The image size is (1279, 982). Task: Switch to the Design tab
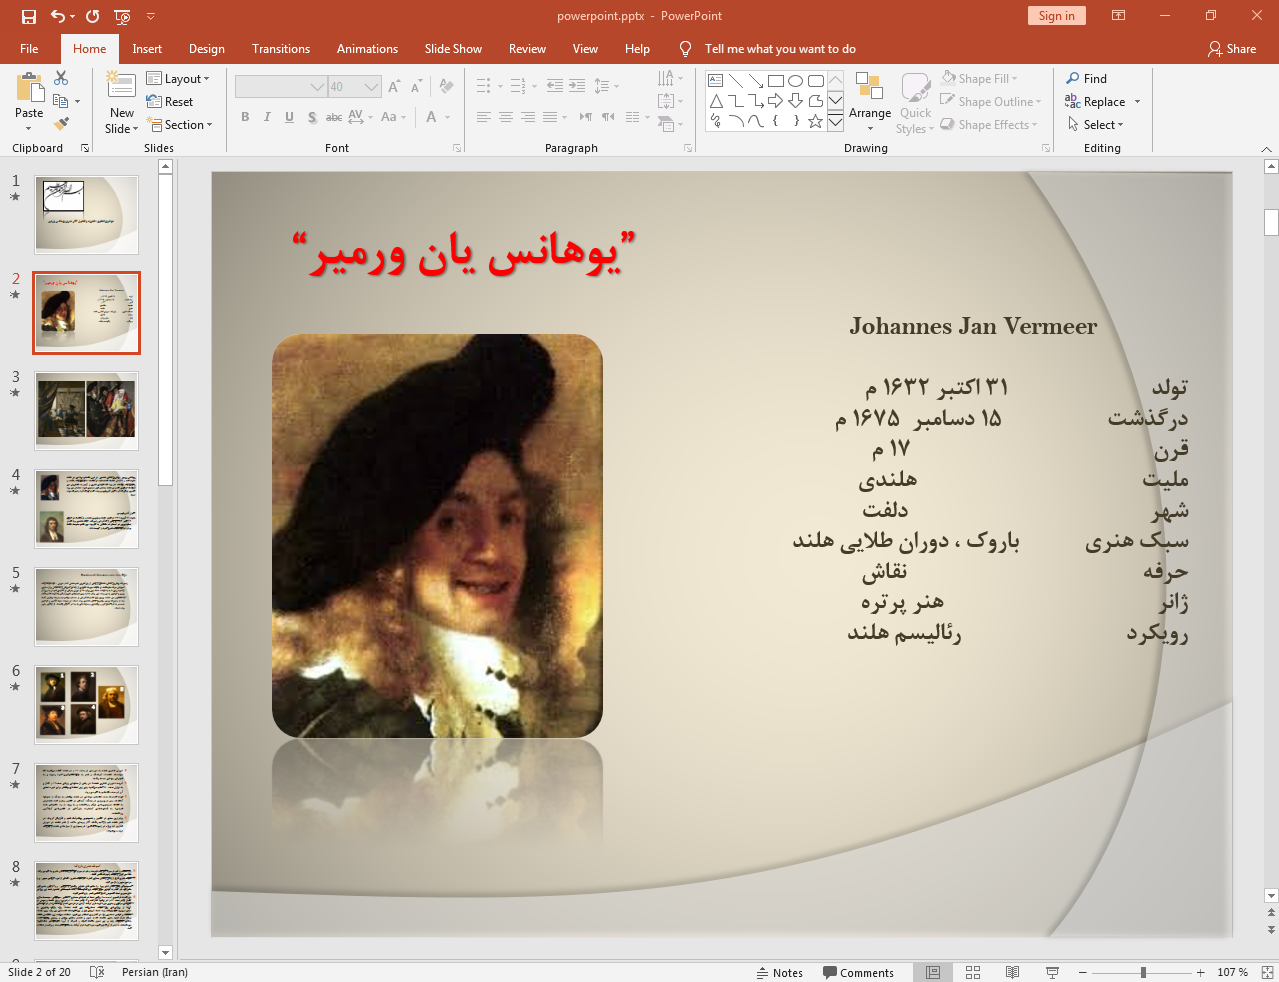coord(206,48)
